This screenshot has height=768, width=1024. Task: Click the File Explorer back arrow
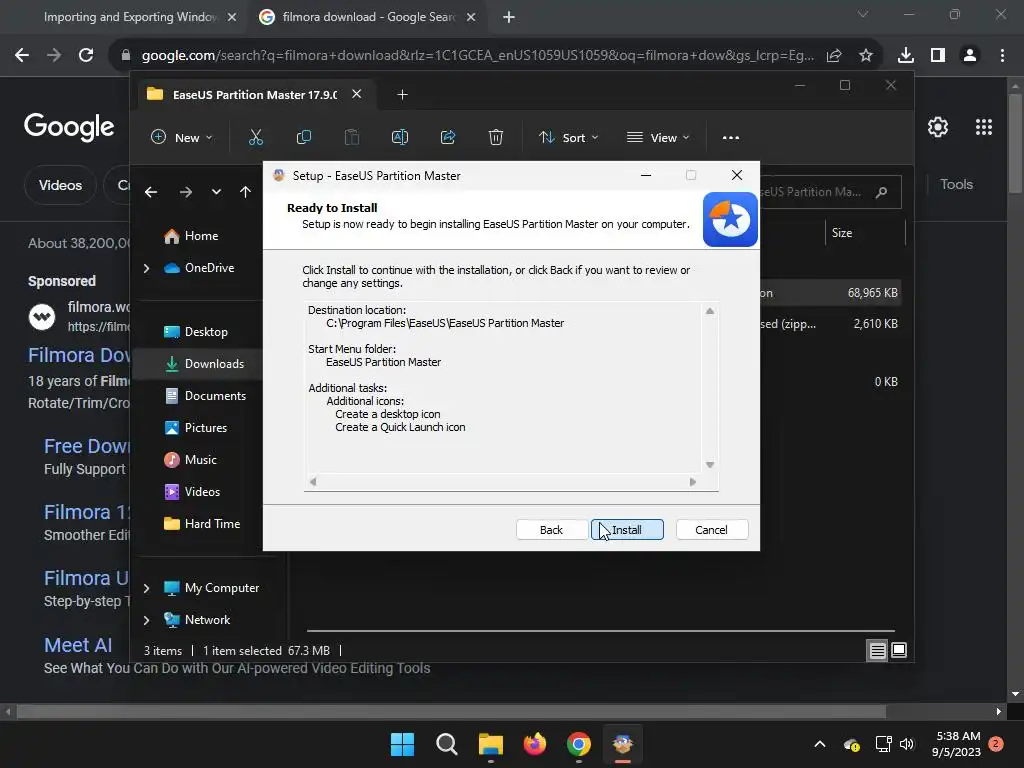pos(151,192)
